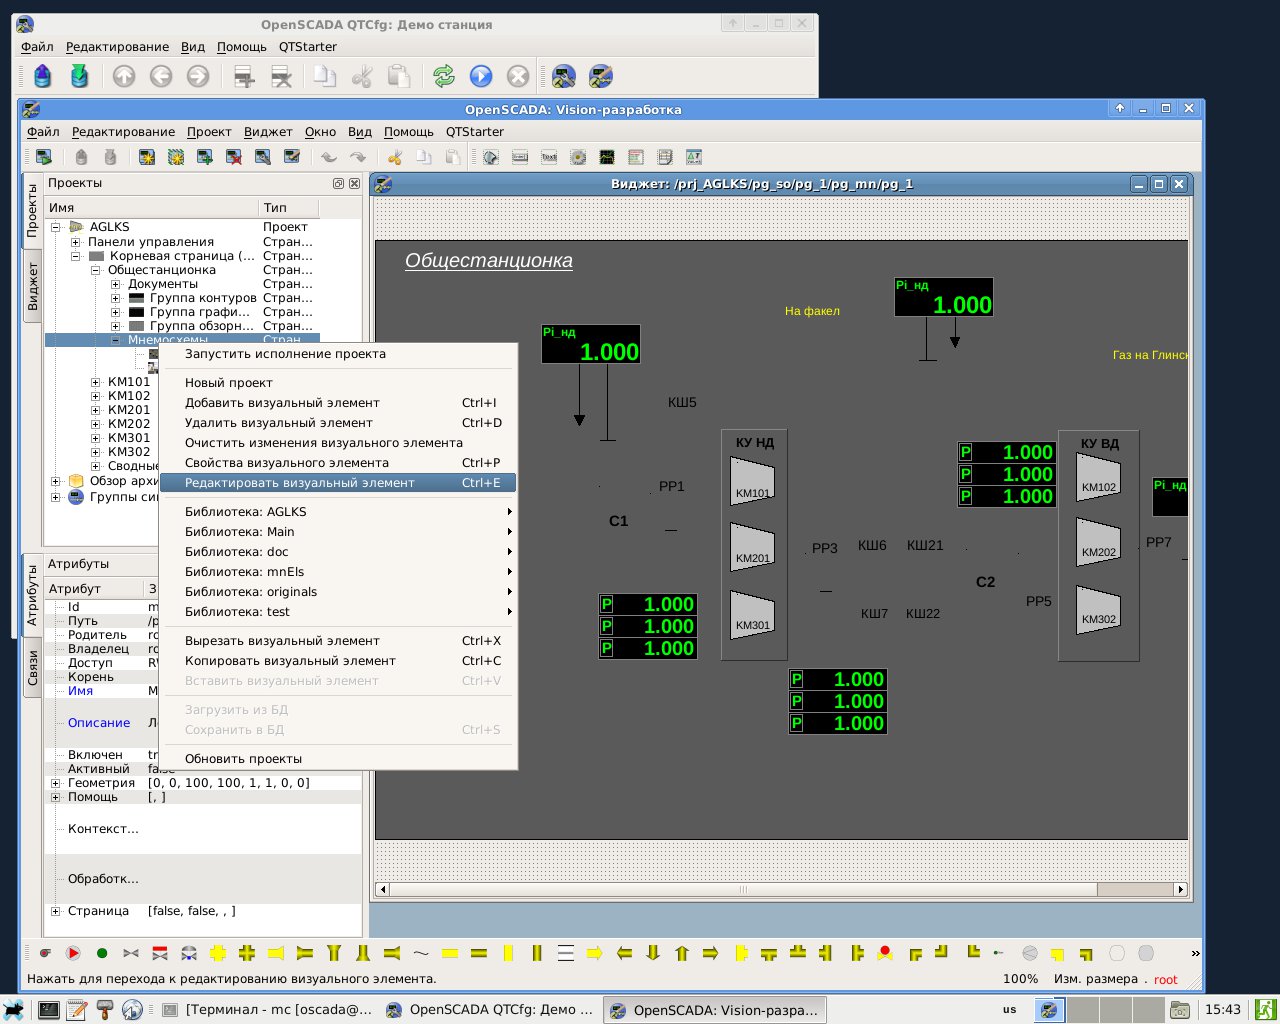Expand the KM101 tree node

point(96,382)
